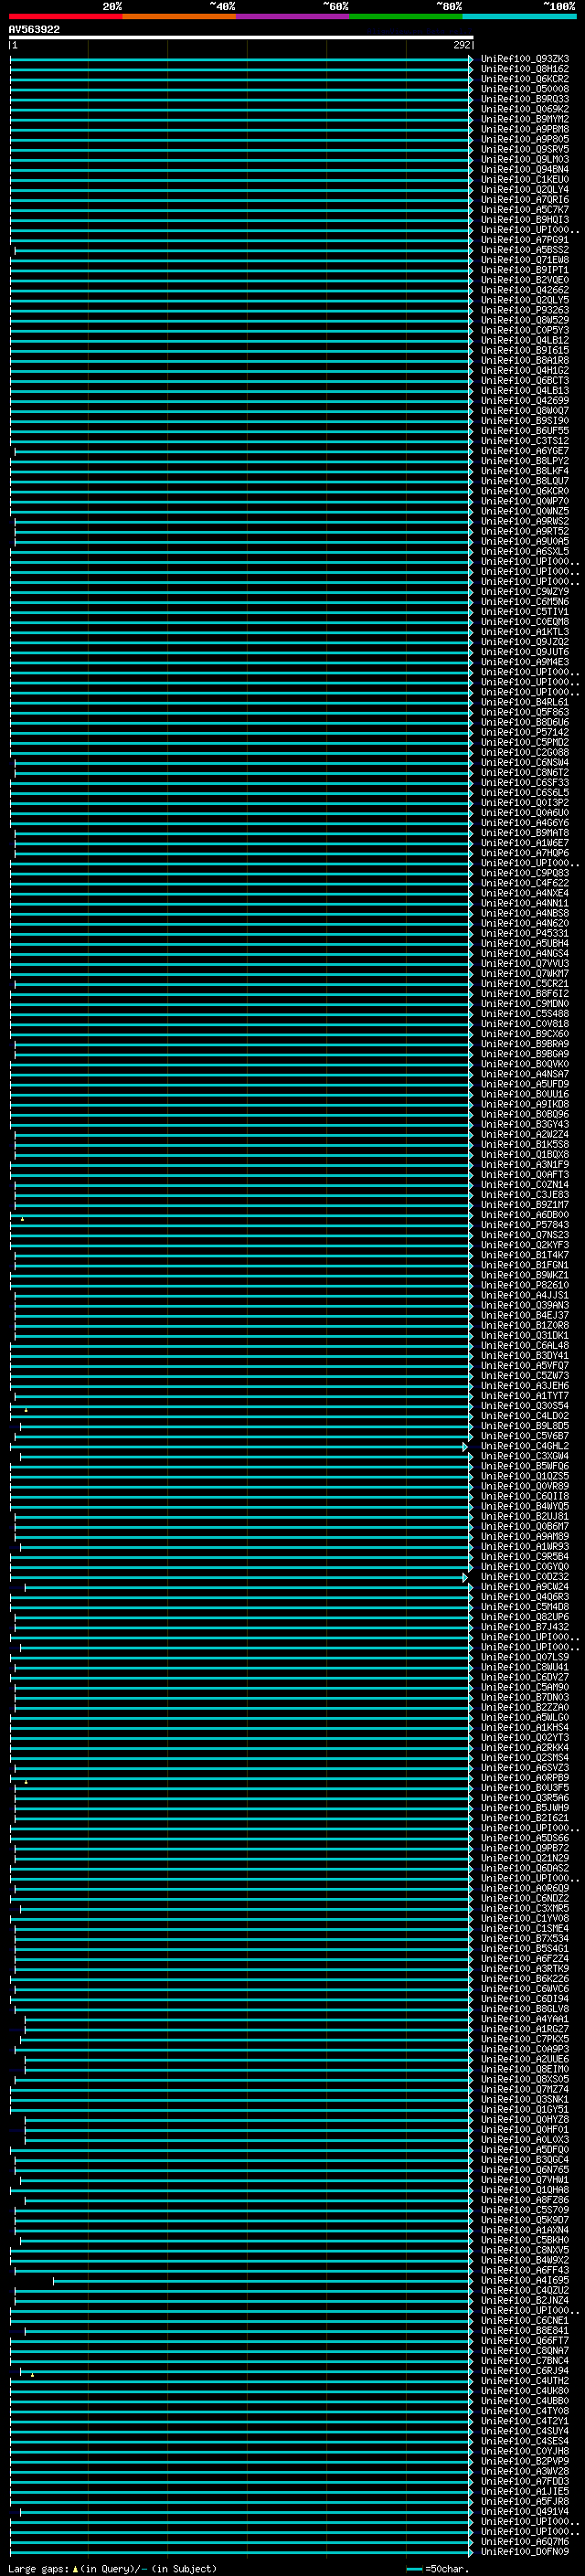Select hit label UniRef100_C4SUY4
585x2576 pixels.
coord(525,2431)
